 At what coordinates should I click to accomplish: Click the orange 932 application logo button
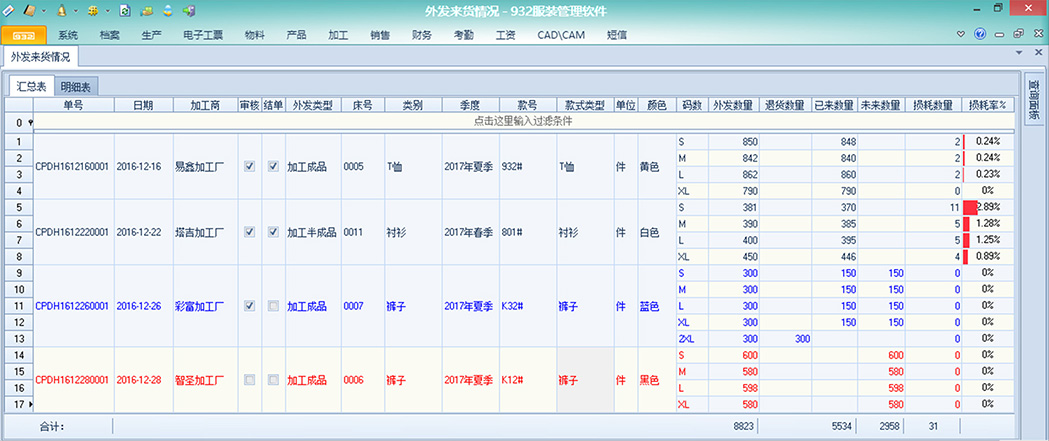23,35
